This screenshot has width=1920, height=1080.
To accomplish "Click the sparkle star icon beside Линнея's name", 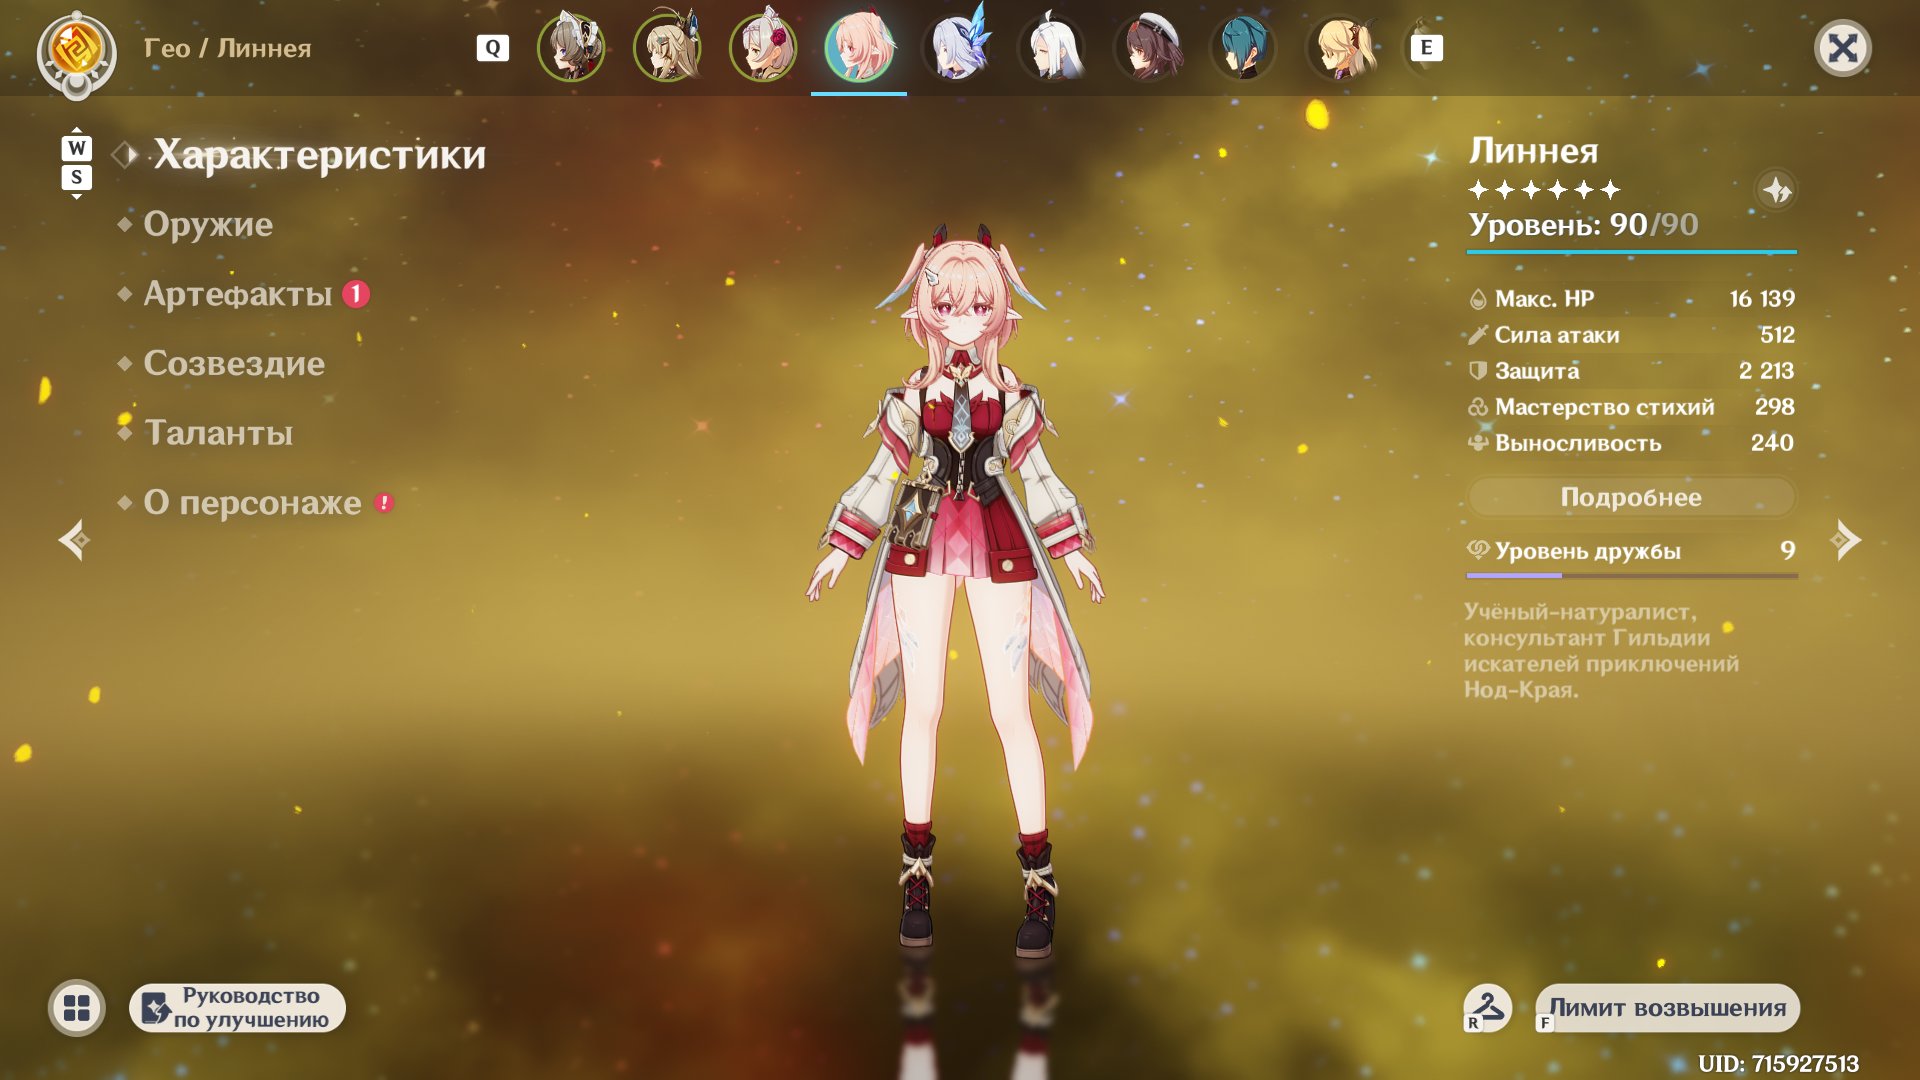I will click(1777, 190).
